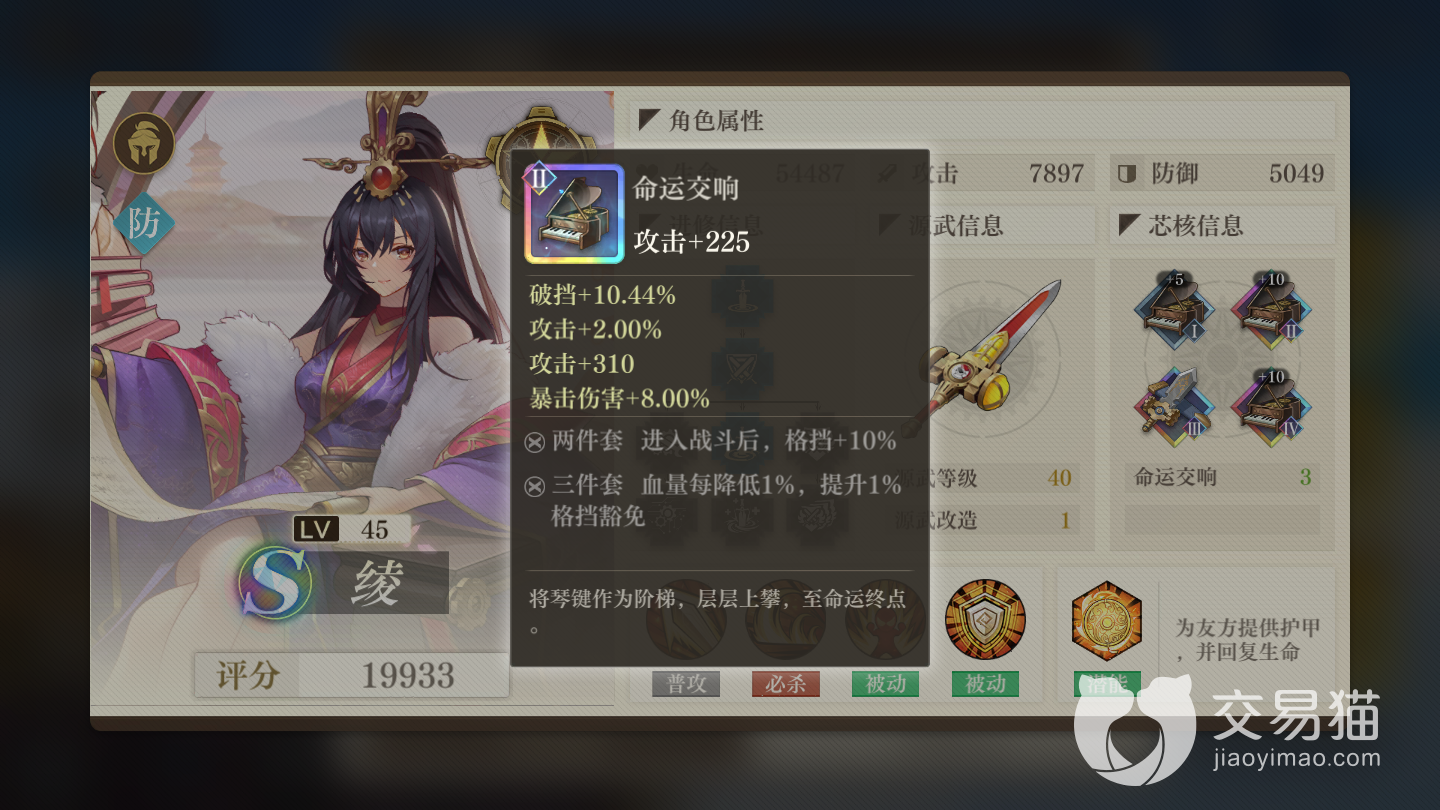The height and width of the screenshot is (810, 1440).
Task: Expand the 角色属性 header
Action: tap(985, 121)
